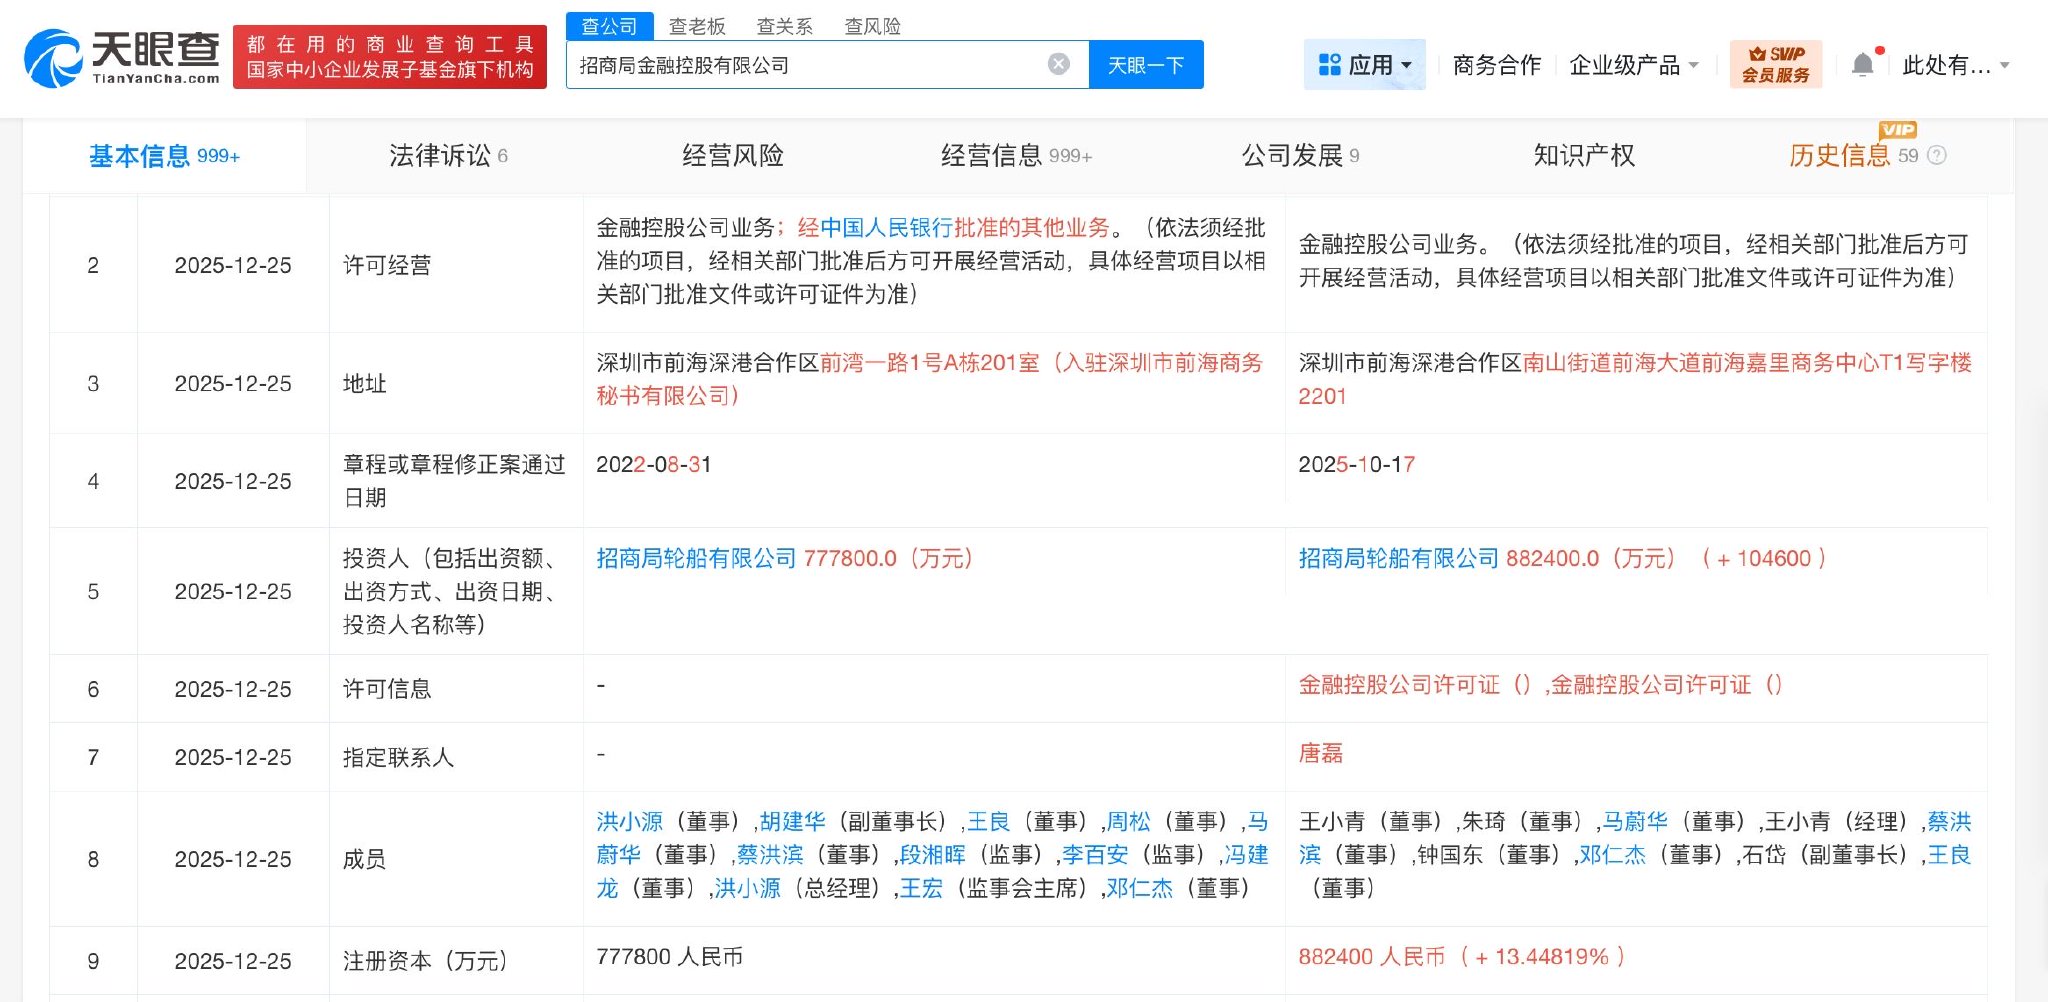The width and height of the screenshot is (2048, 1002).
Task: Open the 法律诉讼 tab
Action: 441,155
